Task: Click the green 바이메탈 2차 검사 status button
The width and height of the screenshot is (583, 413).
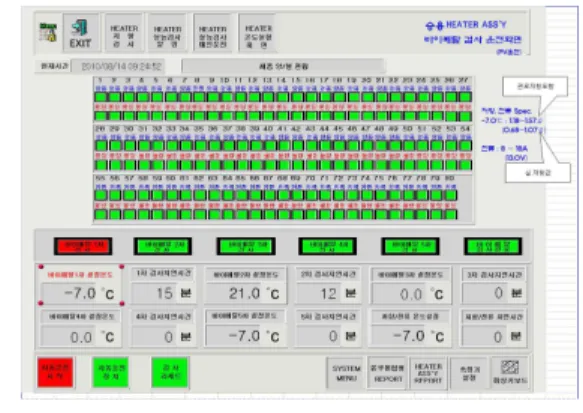Action: click(163, 246)
